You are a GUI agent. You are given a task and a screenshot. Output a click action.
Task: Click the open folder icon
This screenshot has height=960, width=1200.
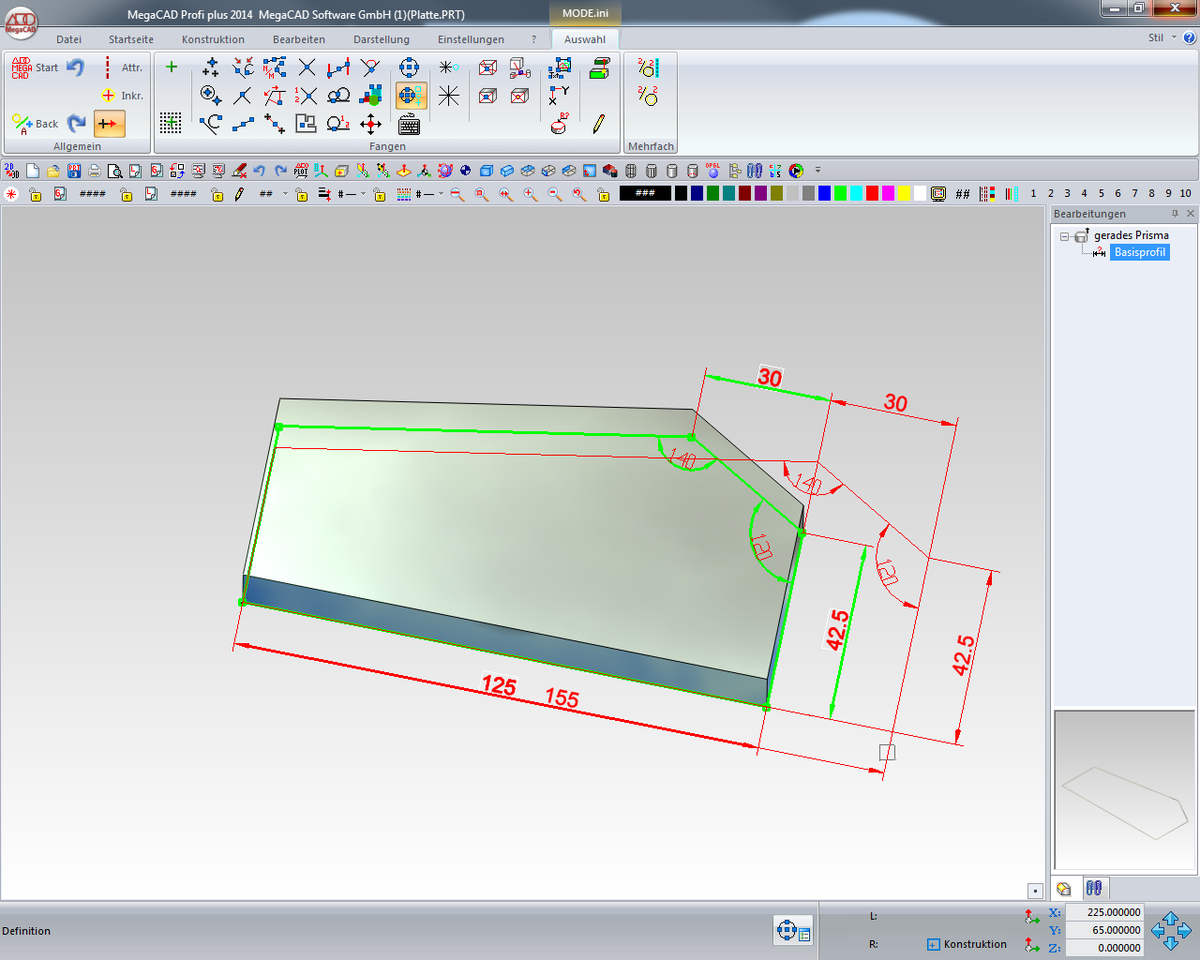(x=54, y=171)
